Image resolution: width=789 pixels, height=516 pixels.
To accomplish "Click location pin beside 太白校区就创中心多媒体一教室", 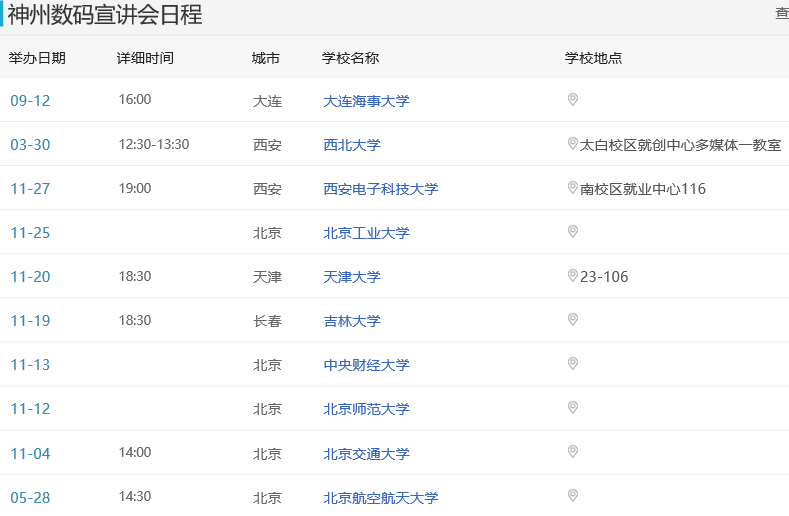I will tap(573, 144).
